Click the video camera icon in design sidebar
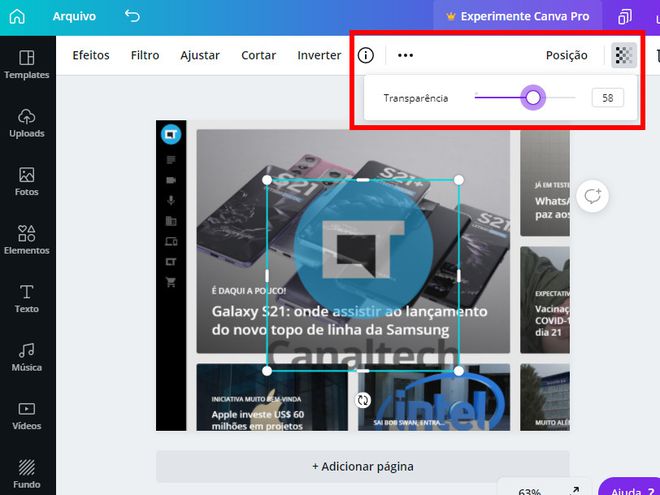The width and height of the screenshot is (660, 495). (x=171, y=180)
